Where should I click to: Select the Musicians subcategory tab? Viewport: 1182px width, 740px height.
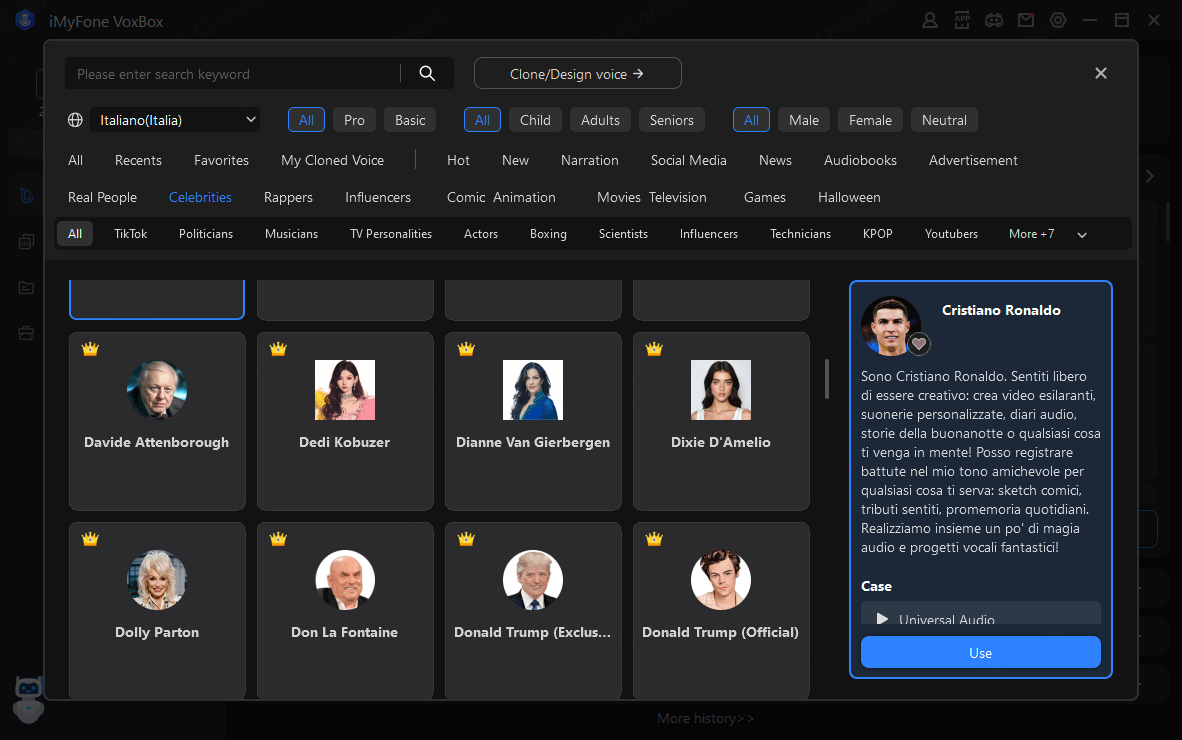pyautogui.click(x=291, y=234)
